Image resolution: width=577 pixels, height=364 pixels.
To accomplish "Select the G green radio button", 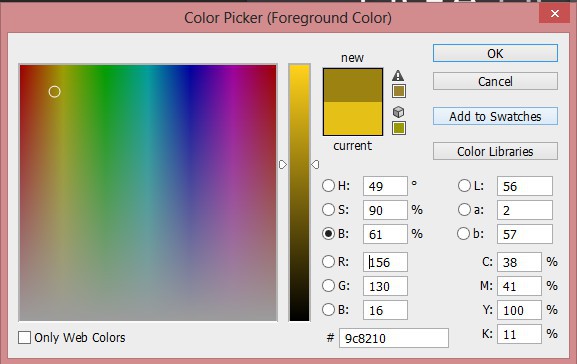I will coord(328,286).
